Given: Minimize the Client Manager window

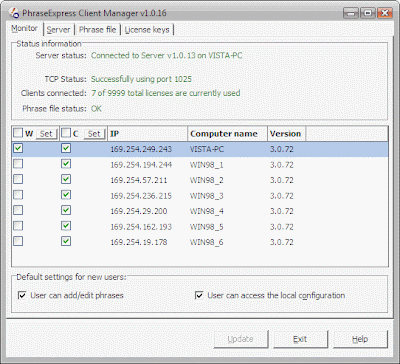Looking at the screenshot, I should [351, 13].
